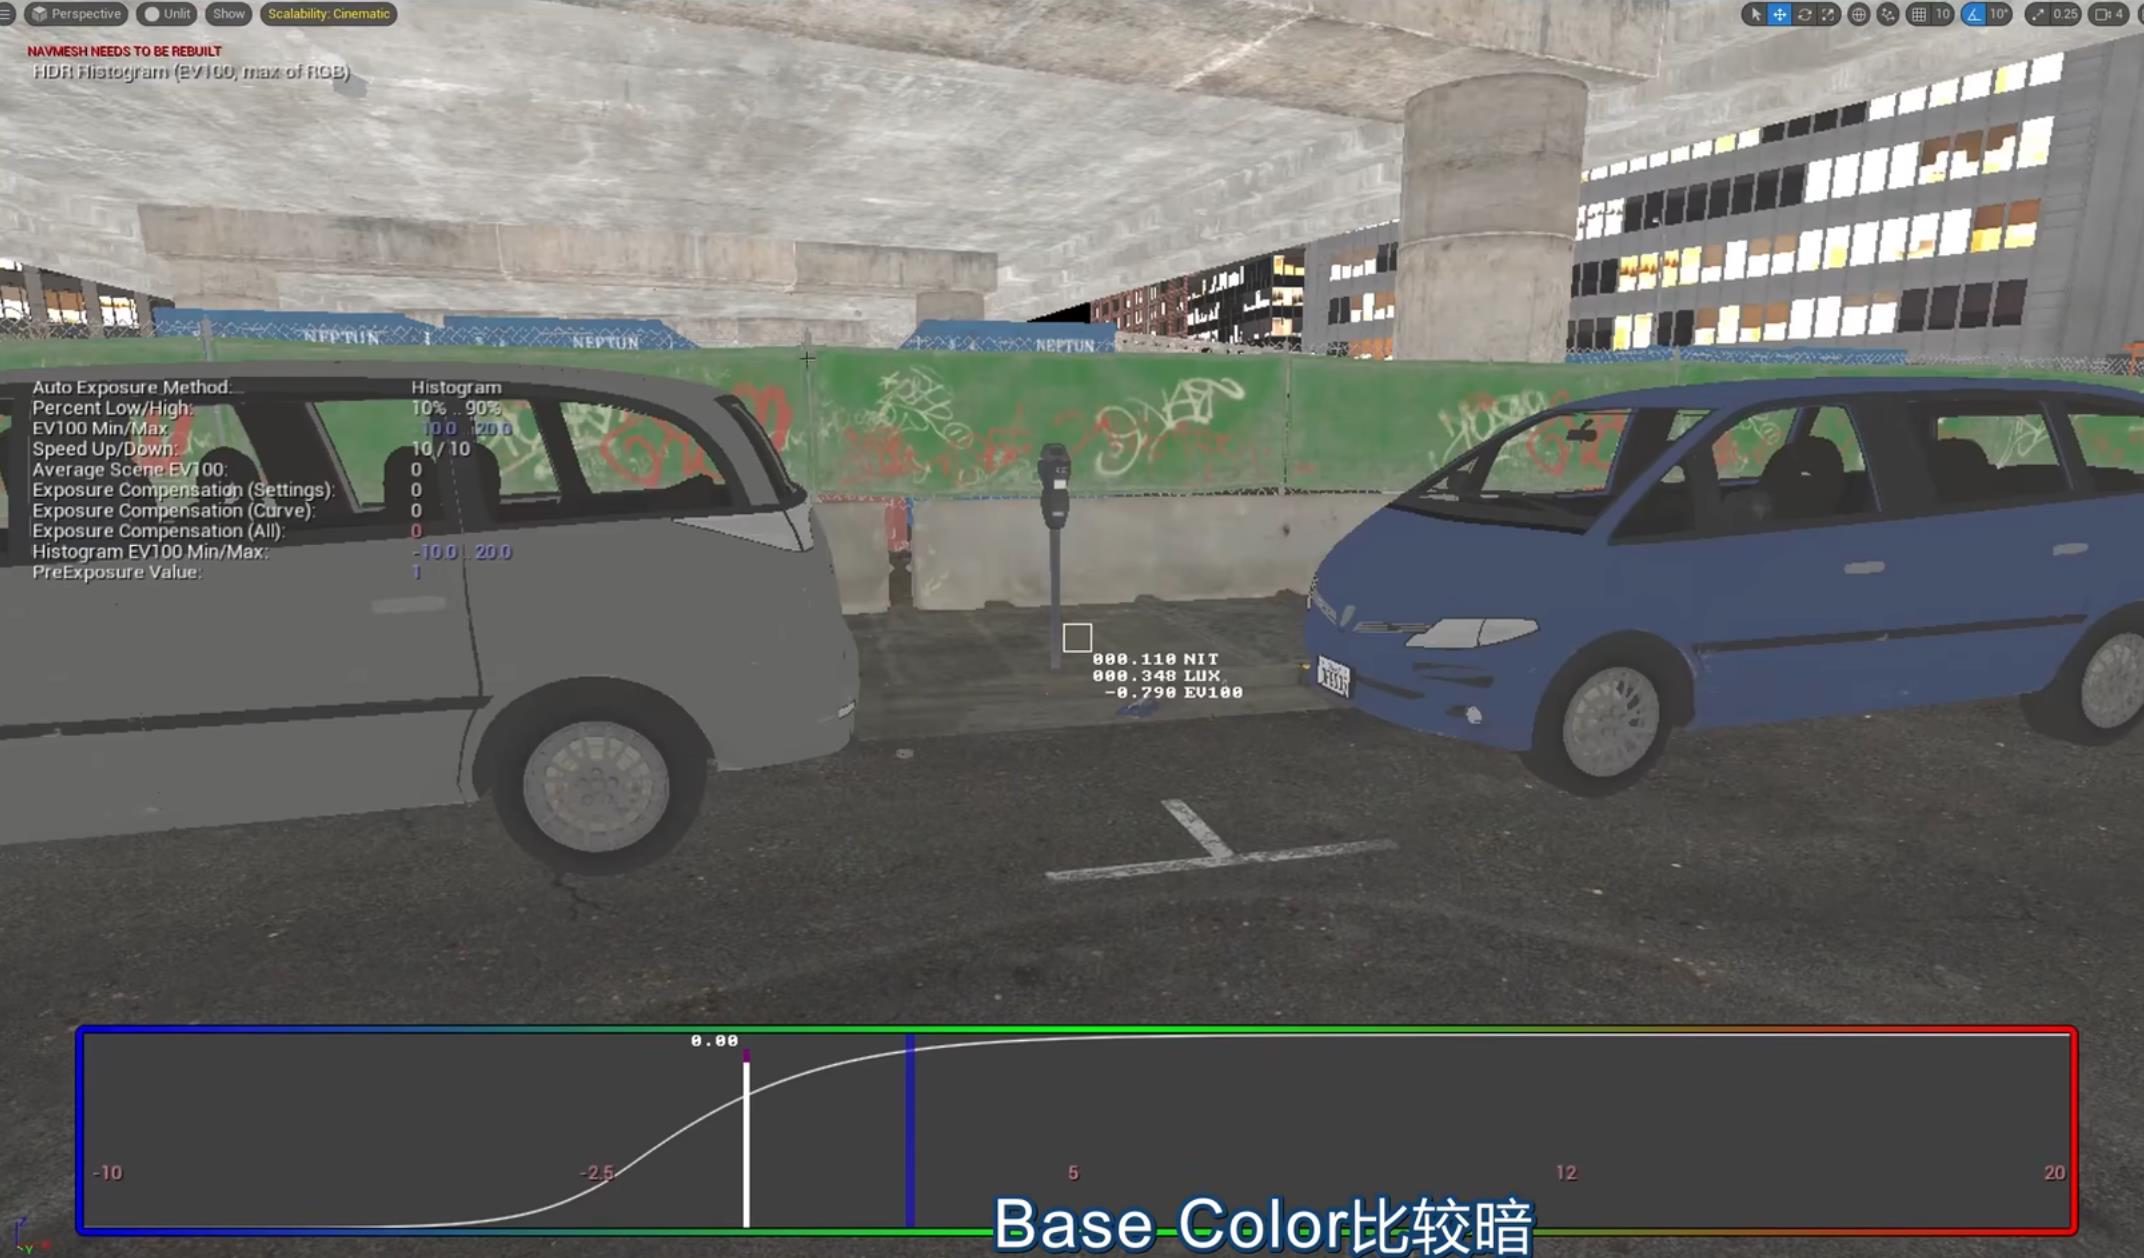The height and width of the screenshot is (1258, 2144).
Task: Click the pixel inspector square in viewport
Action: tap(1077, 637)
